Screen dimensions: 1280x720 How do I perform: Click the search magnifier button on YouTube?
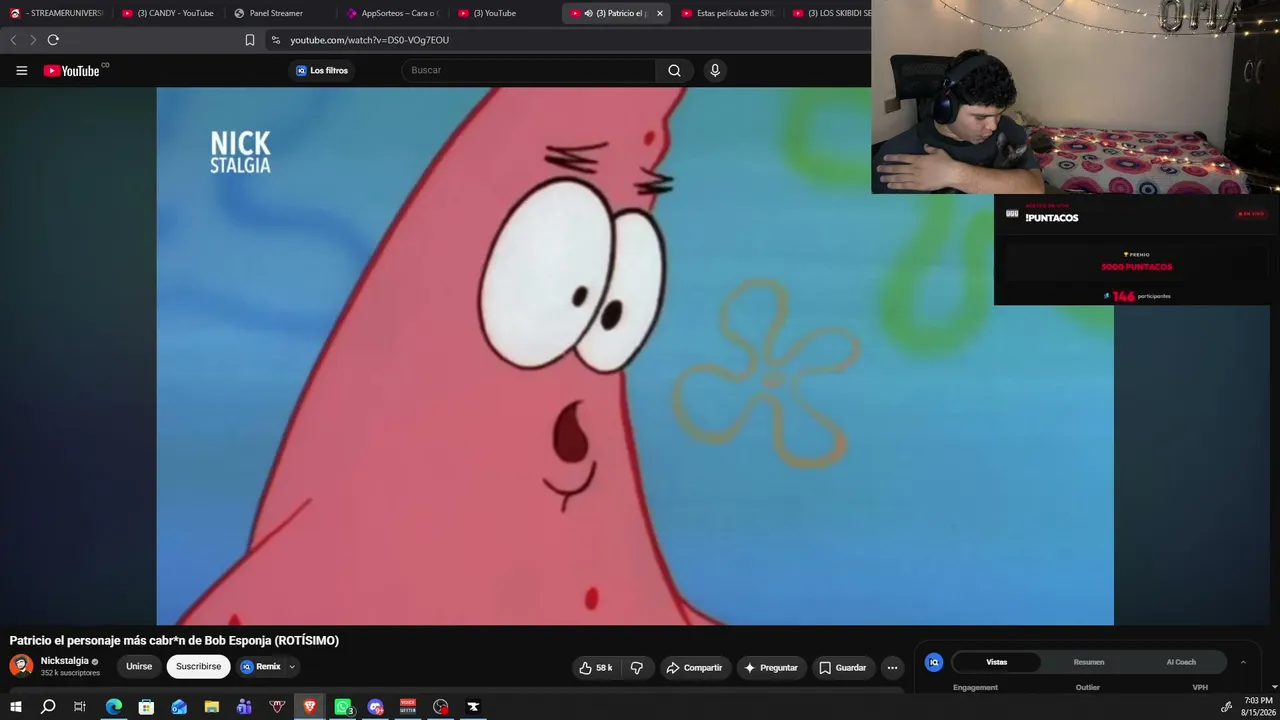(674, 70)
